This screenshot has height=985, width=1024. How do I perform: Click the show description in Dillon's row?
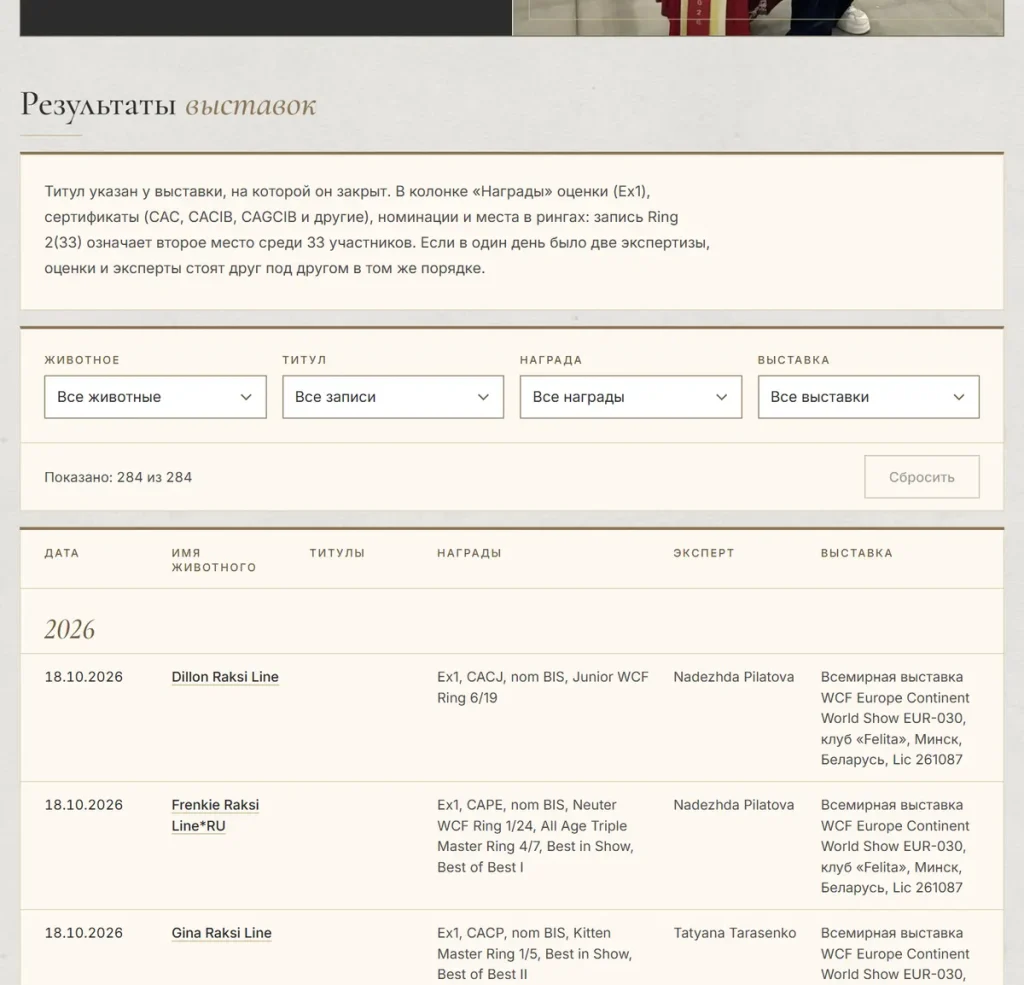[x=895, y=718]
